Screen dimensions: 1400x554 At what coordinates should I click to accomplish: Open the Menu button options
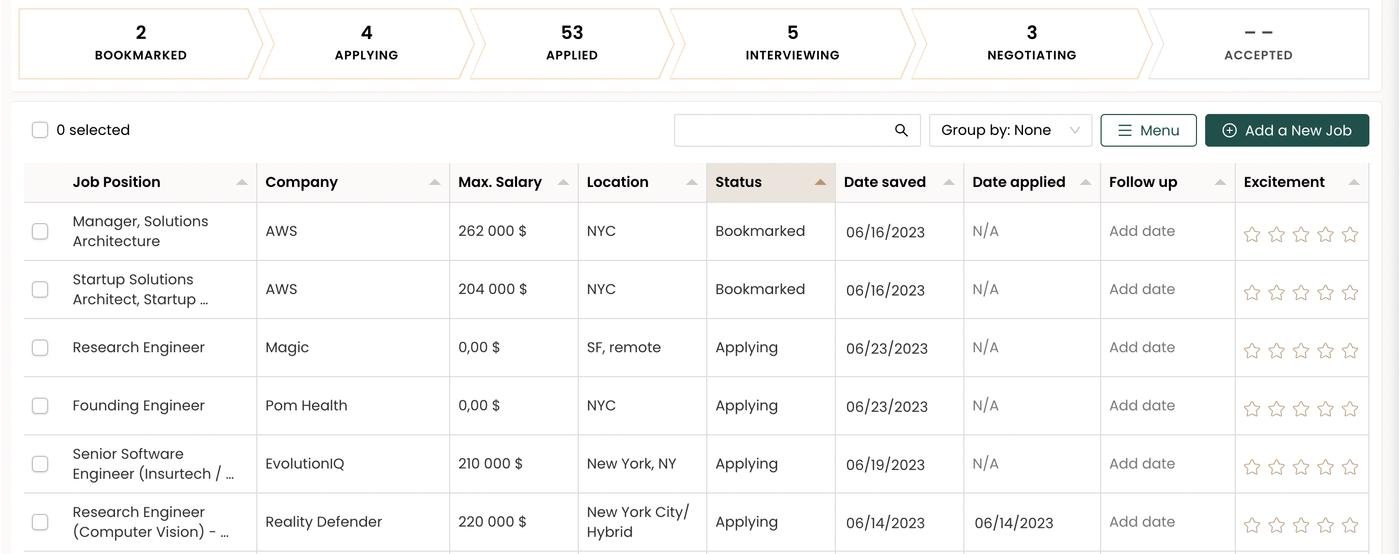(1148, 130)
